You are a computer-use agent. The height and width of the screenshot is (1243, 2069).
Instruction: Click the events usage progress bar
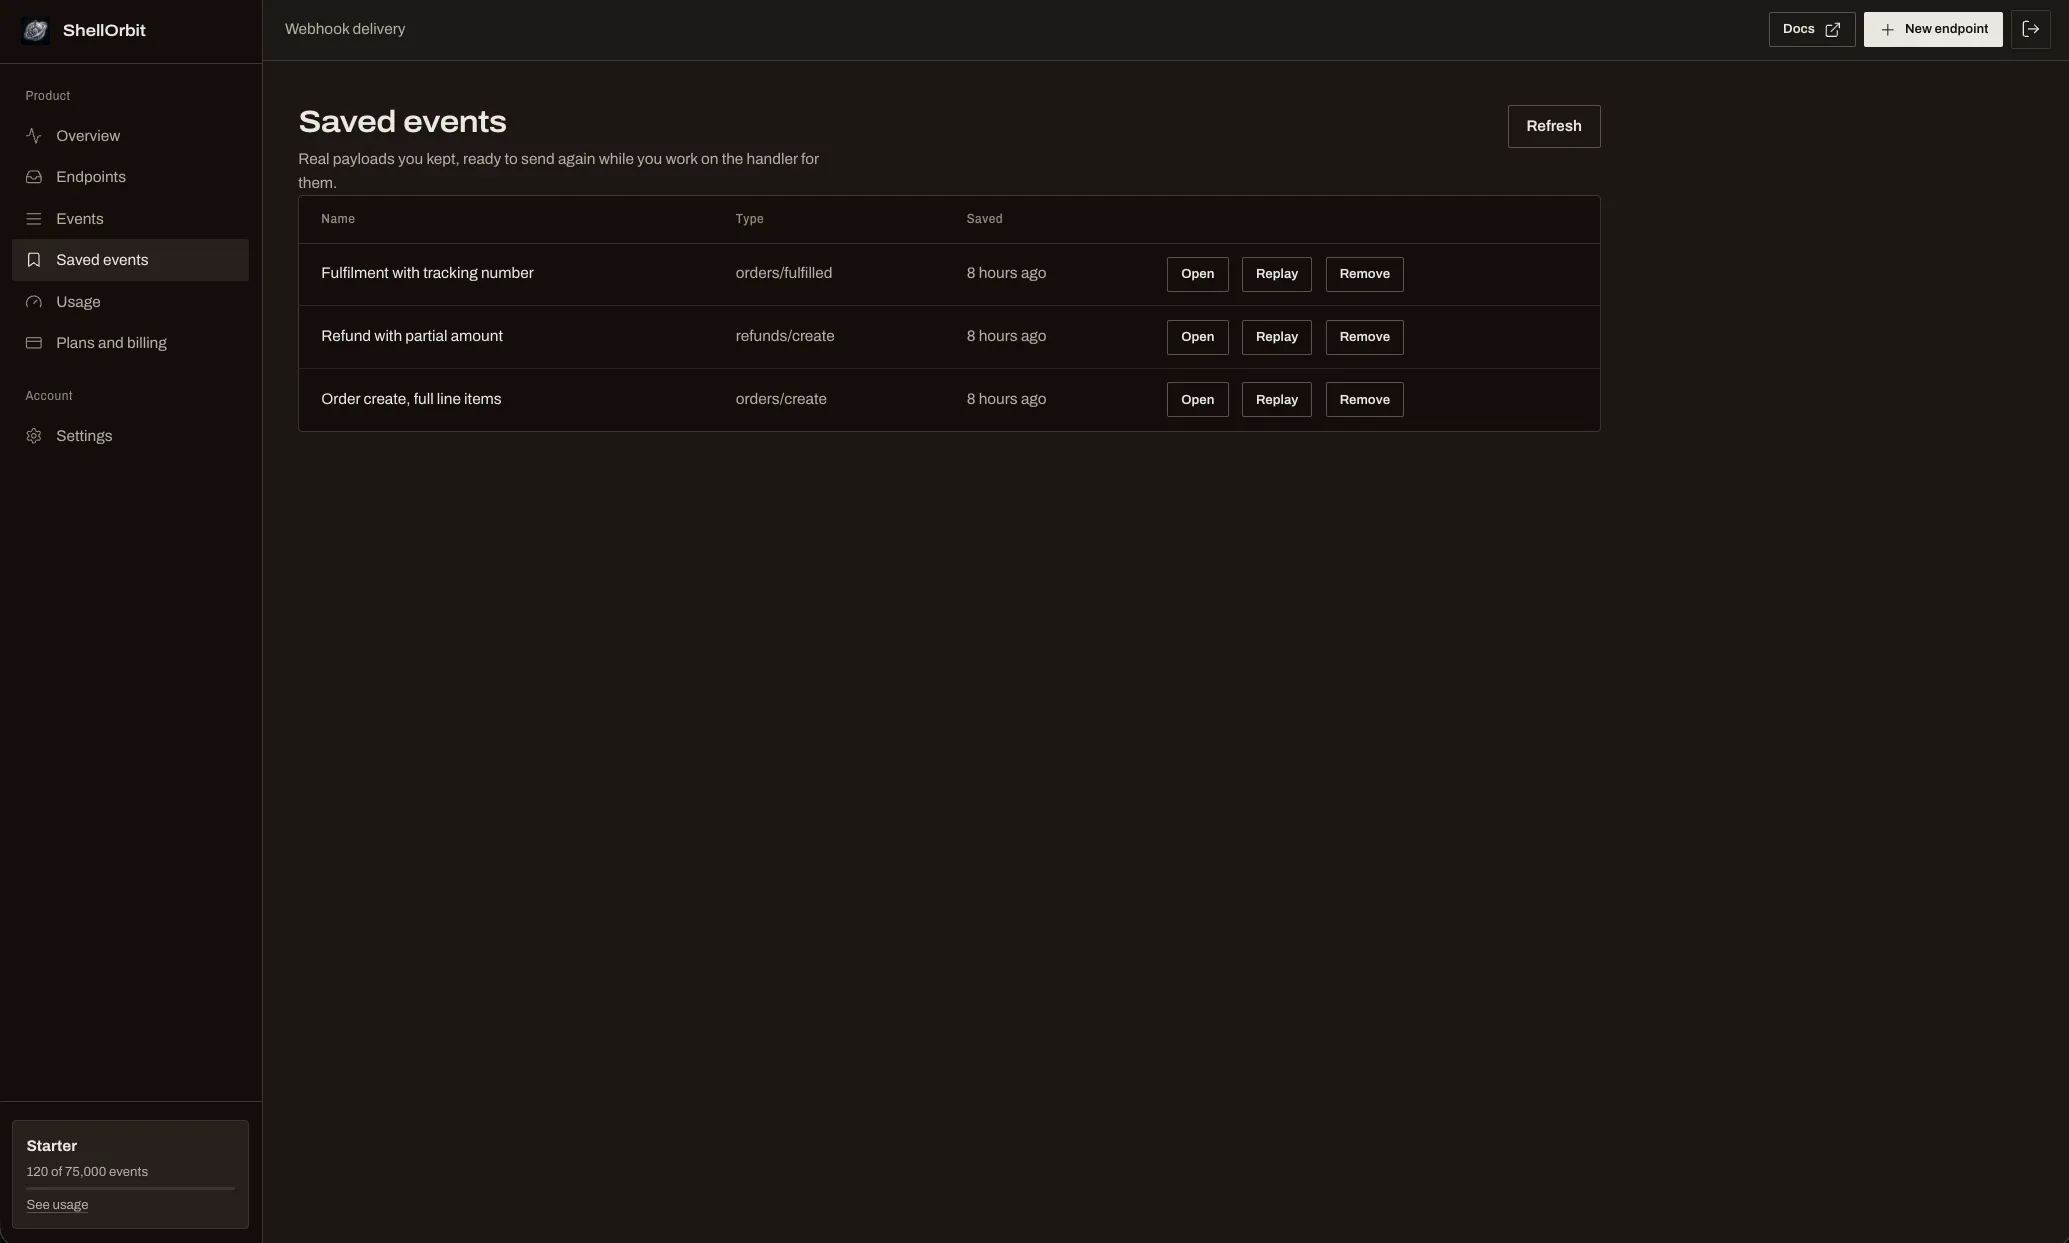(130, 1188)
